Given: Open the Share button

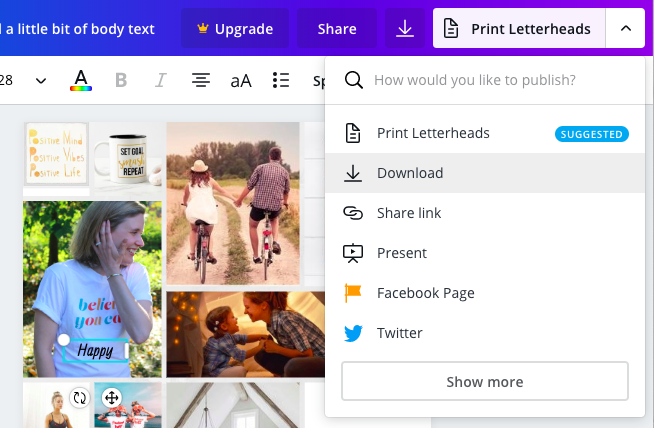Looking at the screenshot, I should coord(337,29).
